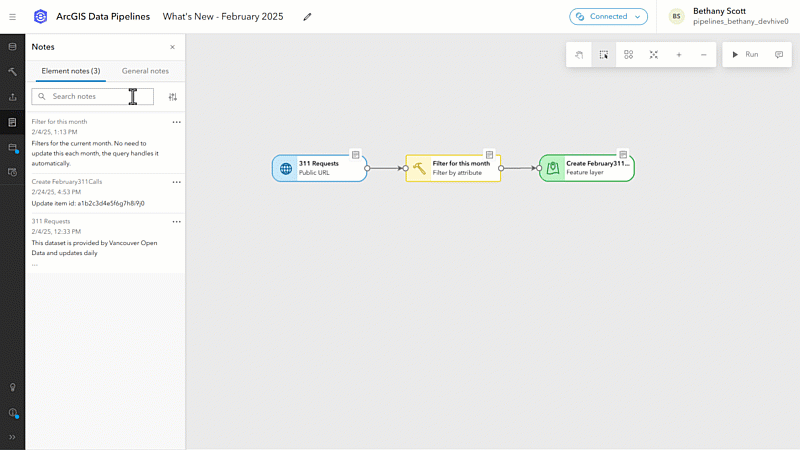Open the lightbulb tips icon

click(12, 387)
